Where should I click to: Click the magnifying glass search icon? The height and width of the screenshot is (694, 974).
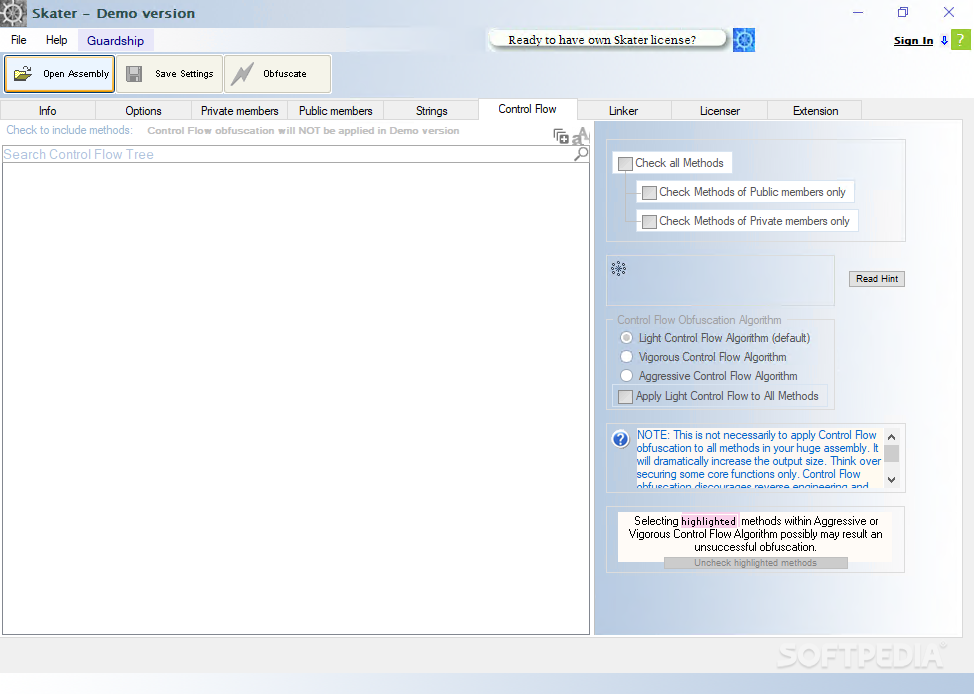(581, 153)
